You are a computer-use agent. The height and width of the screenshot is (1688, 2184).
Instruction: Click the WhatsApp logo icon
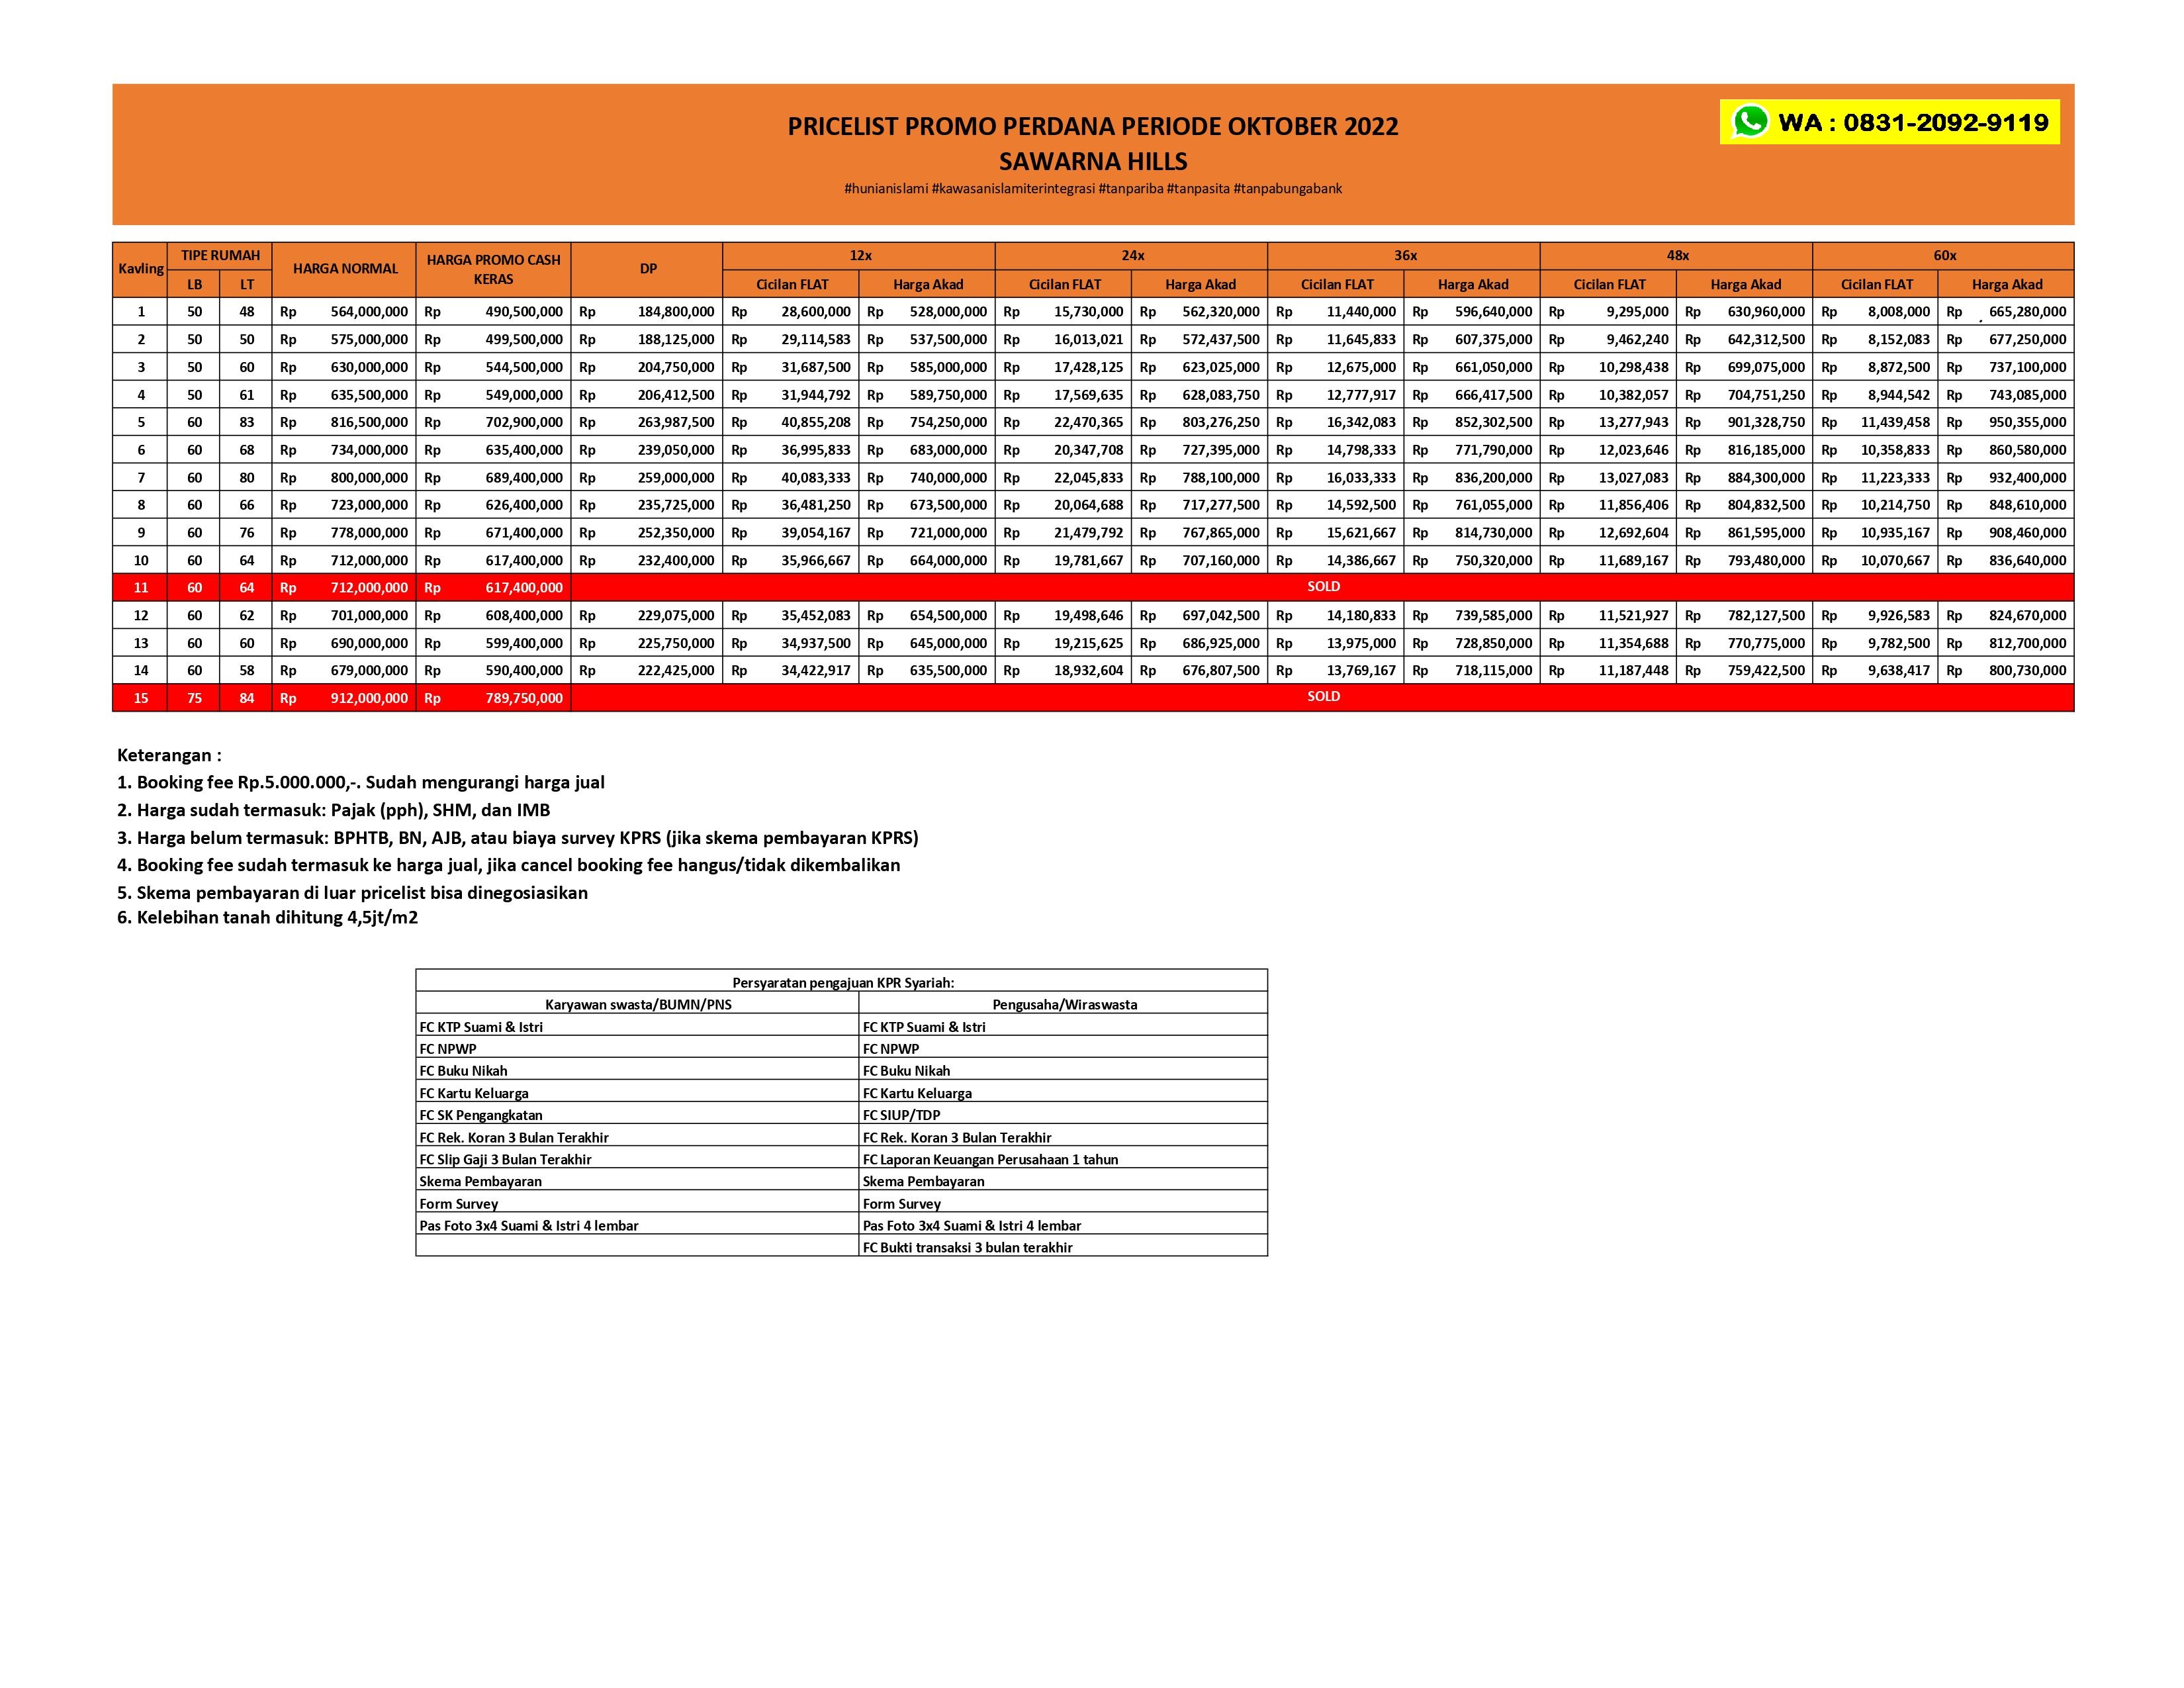pyautogui.click(x=1750, y=122)
